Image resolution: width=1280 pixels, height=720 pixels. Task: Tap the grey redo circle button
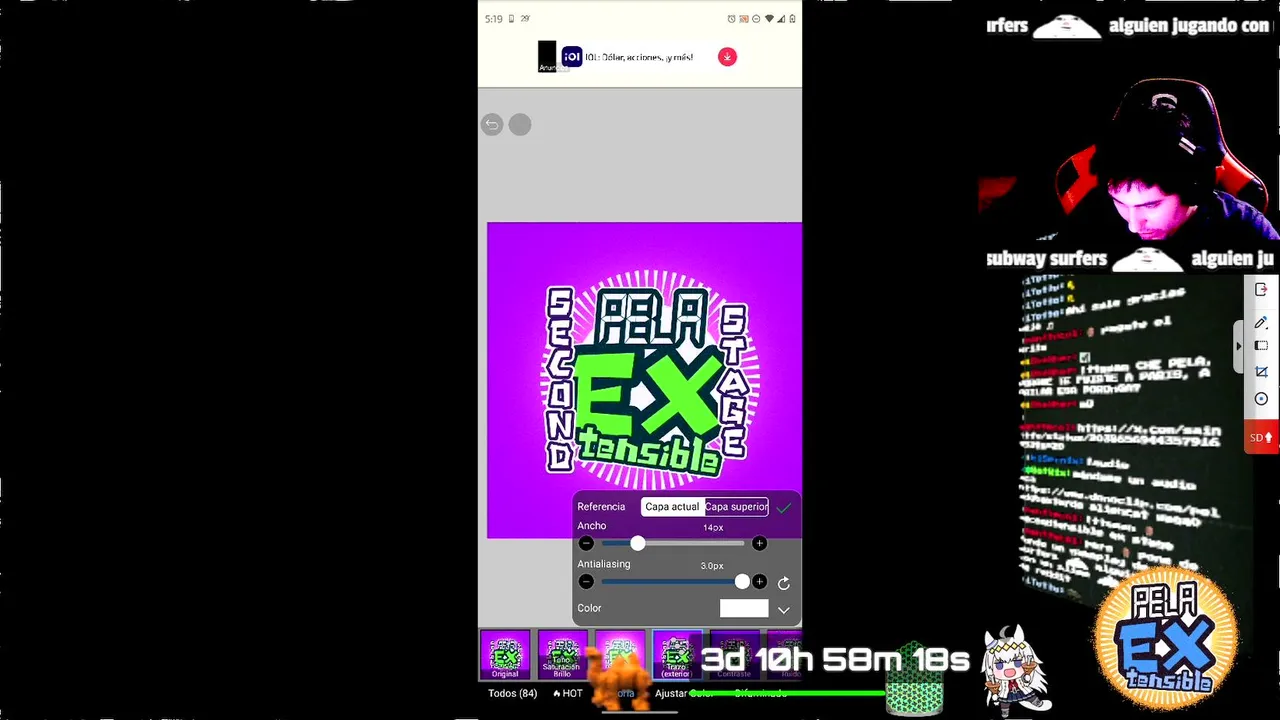coord(520,124)
